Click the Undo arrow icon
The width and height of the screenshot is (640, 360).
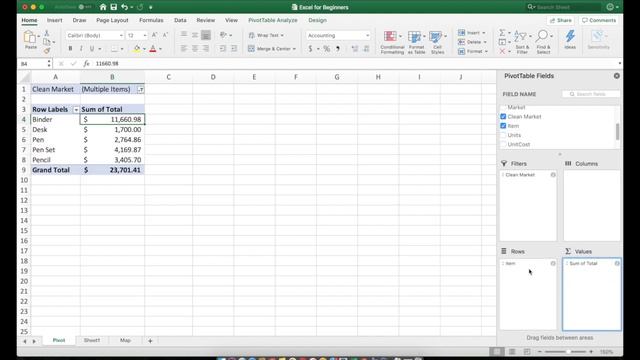(124, 7)
